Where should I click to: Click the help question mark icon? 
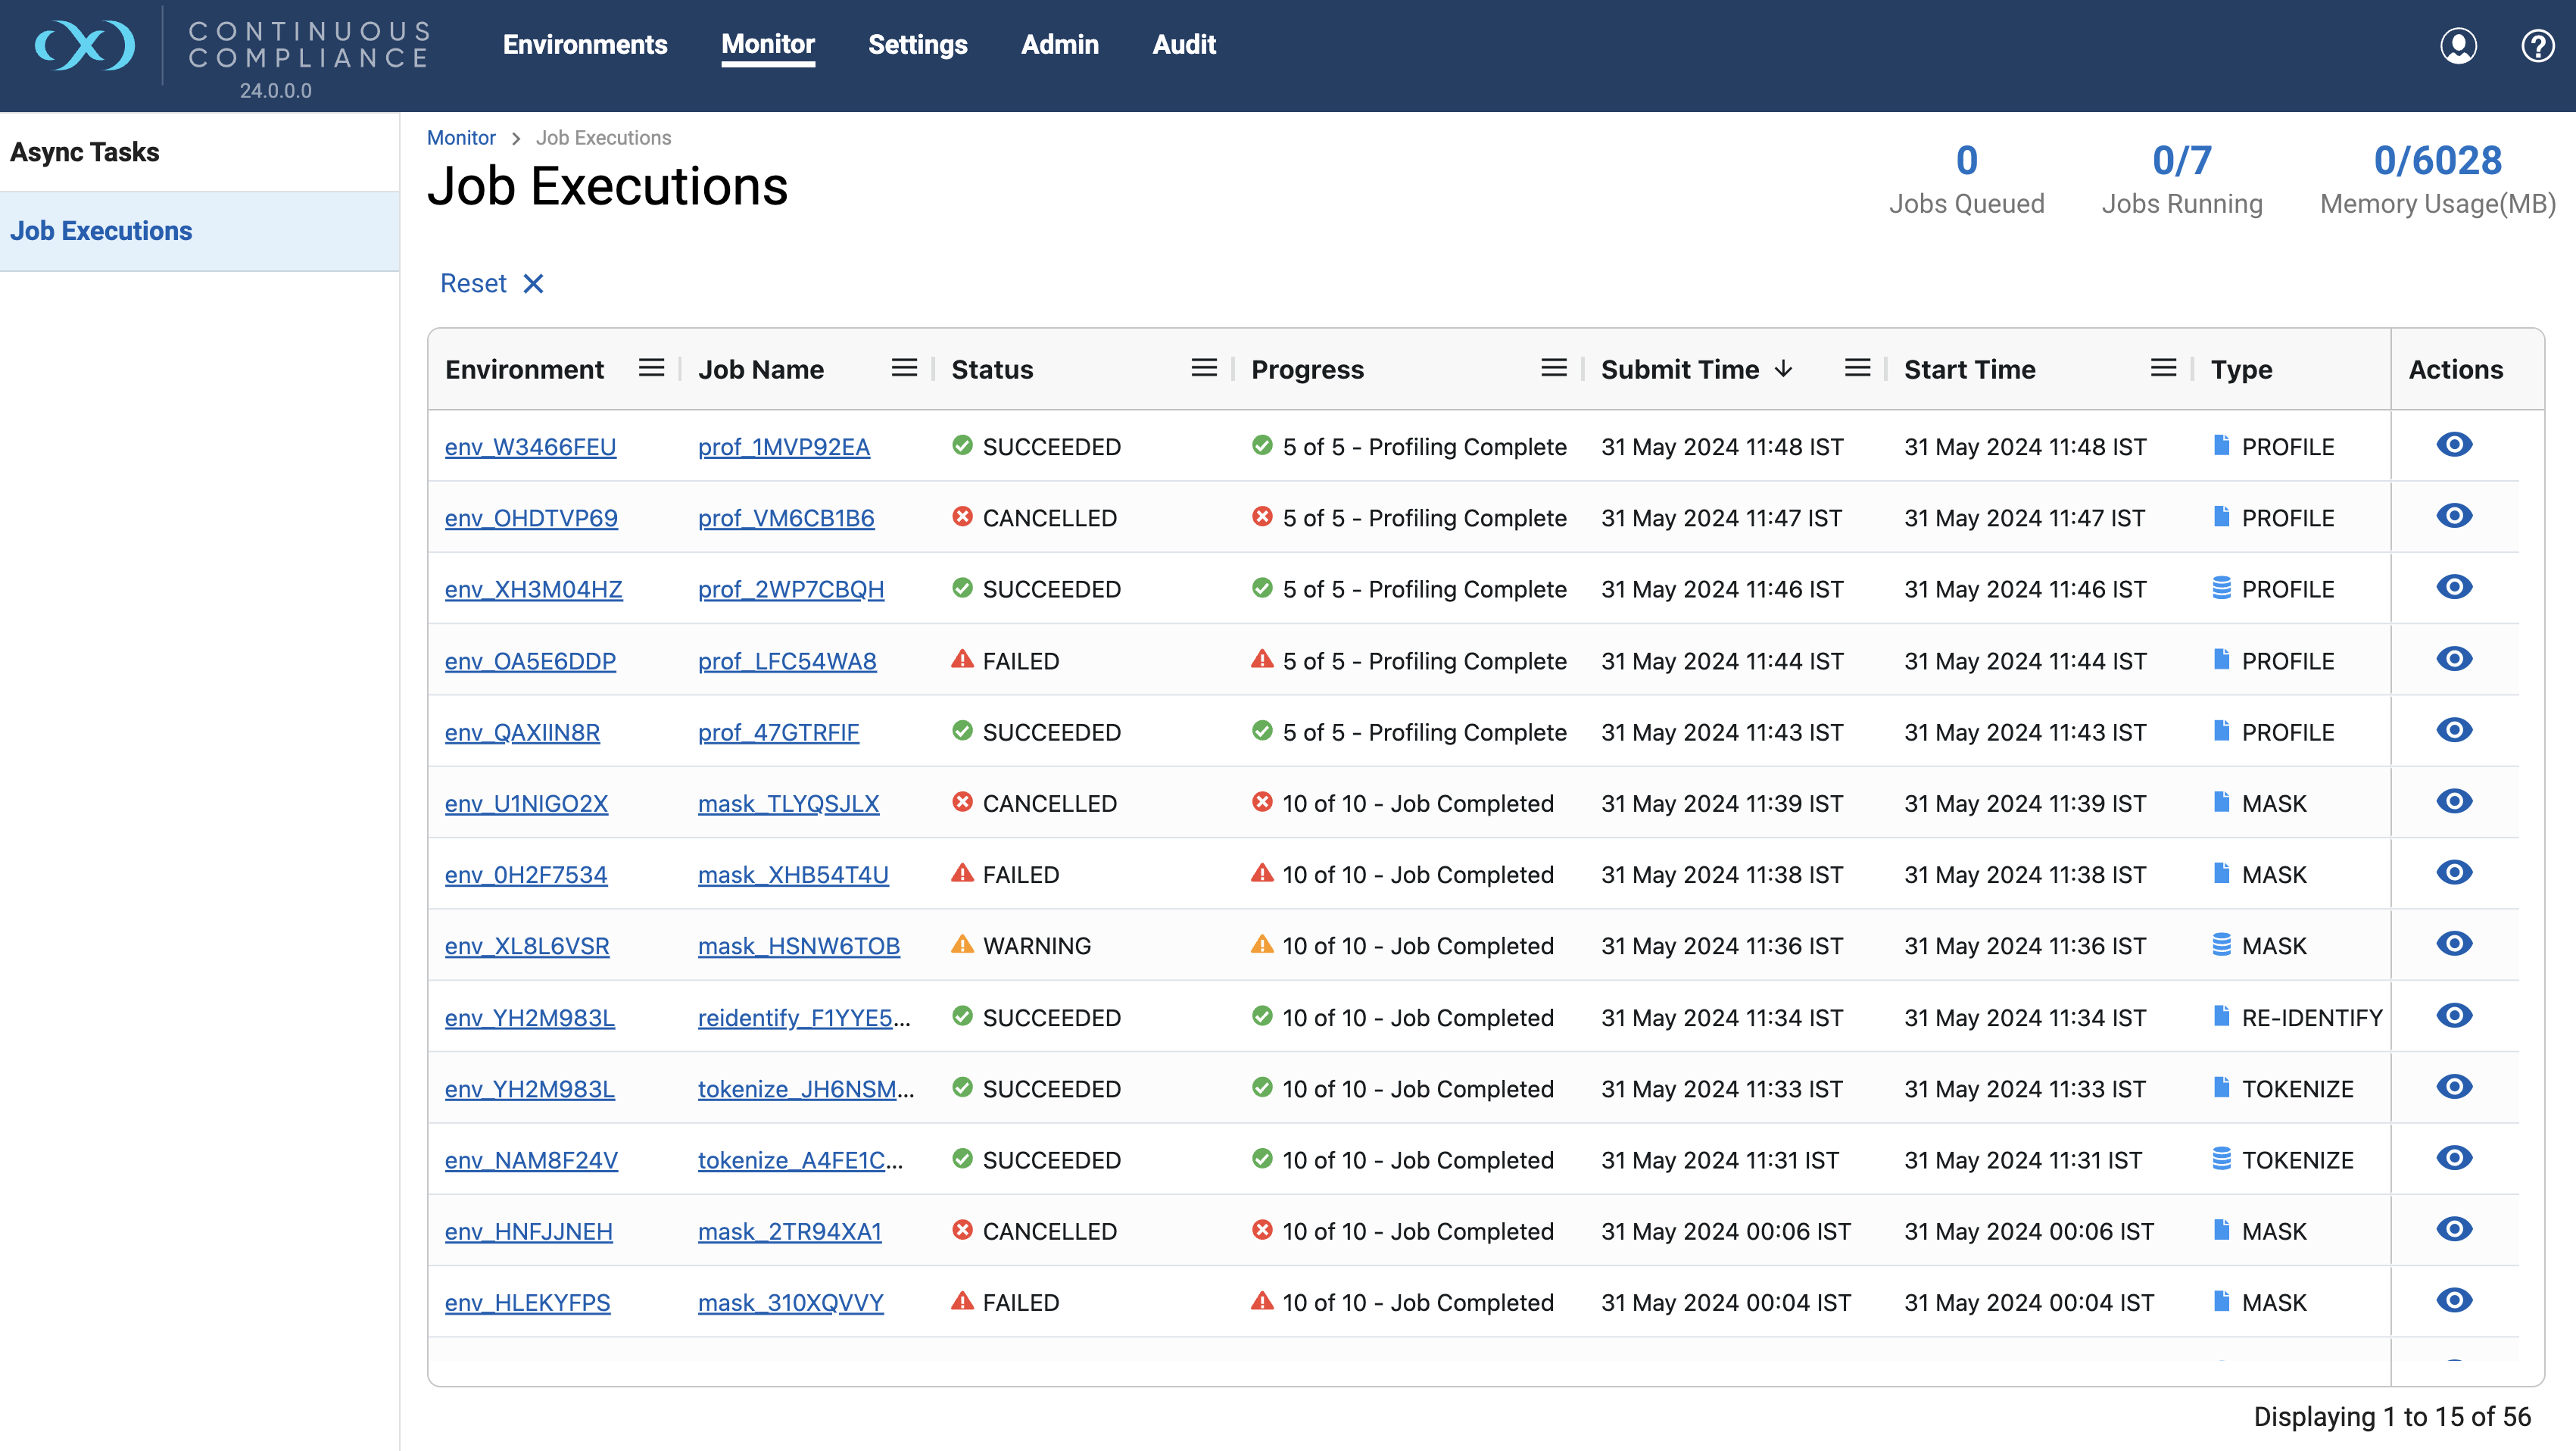tap(2537, 46)
